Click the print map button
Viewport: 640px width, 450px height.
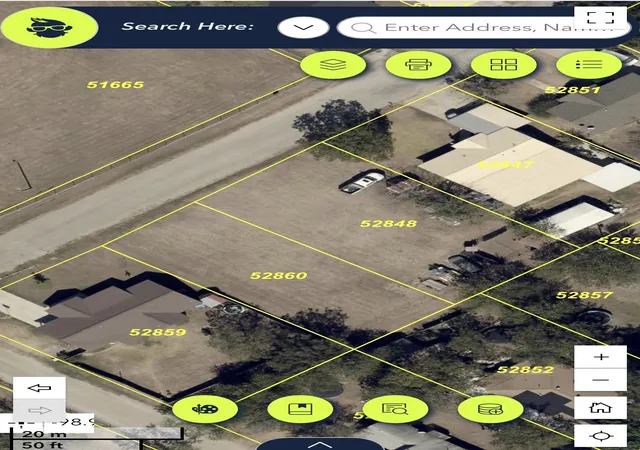coord(418,65)
